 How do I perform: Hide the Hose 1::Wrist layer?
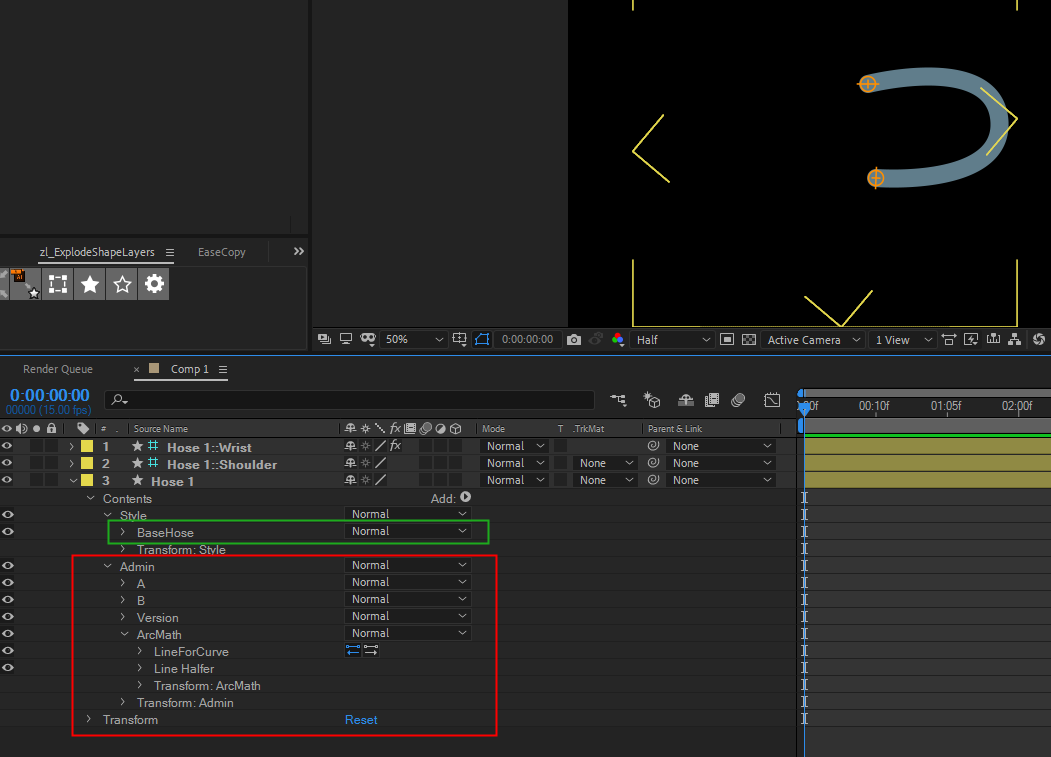8,446
